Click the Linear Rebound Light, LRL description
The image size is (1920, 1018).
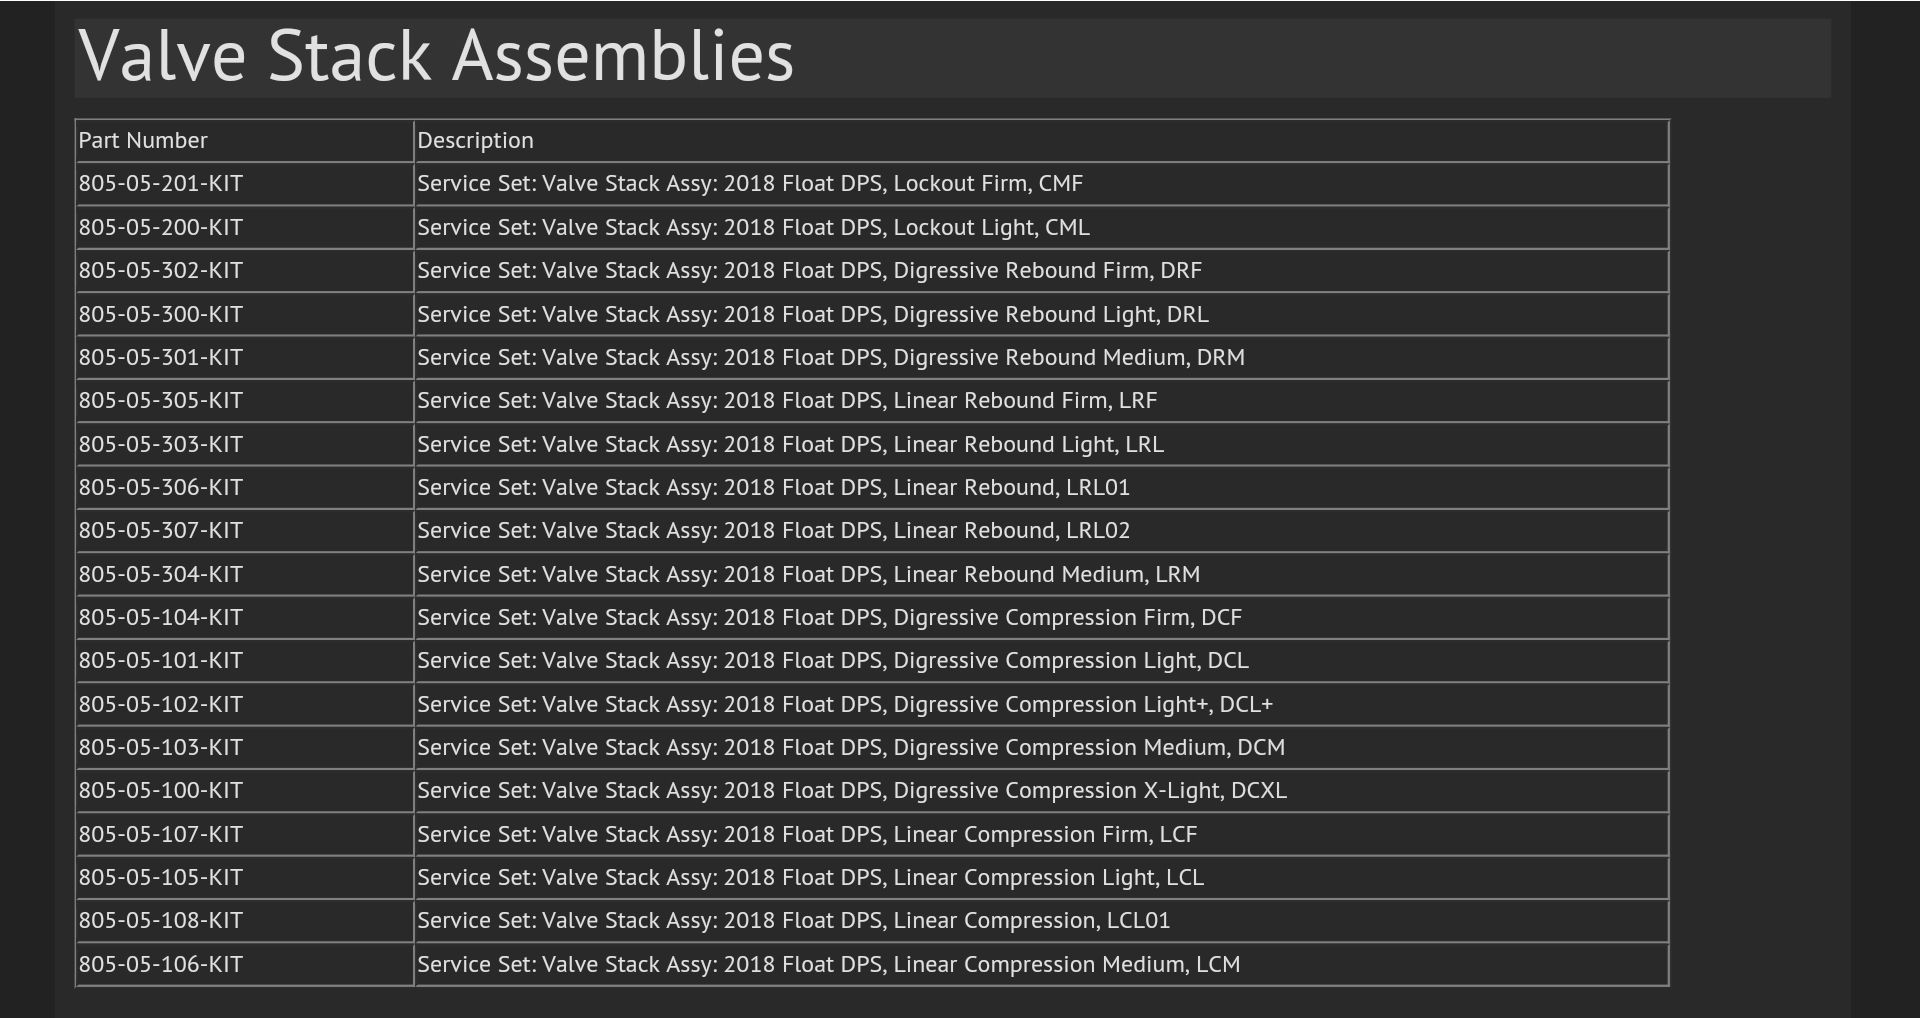click(x=790, y=445)
